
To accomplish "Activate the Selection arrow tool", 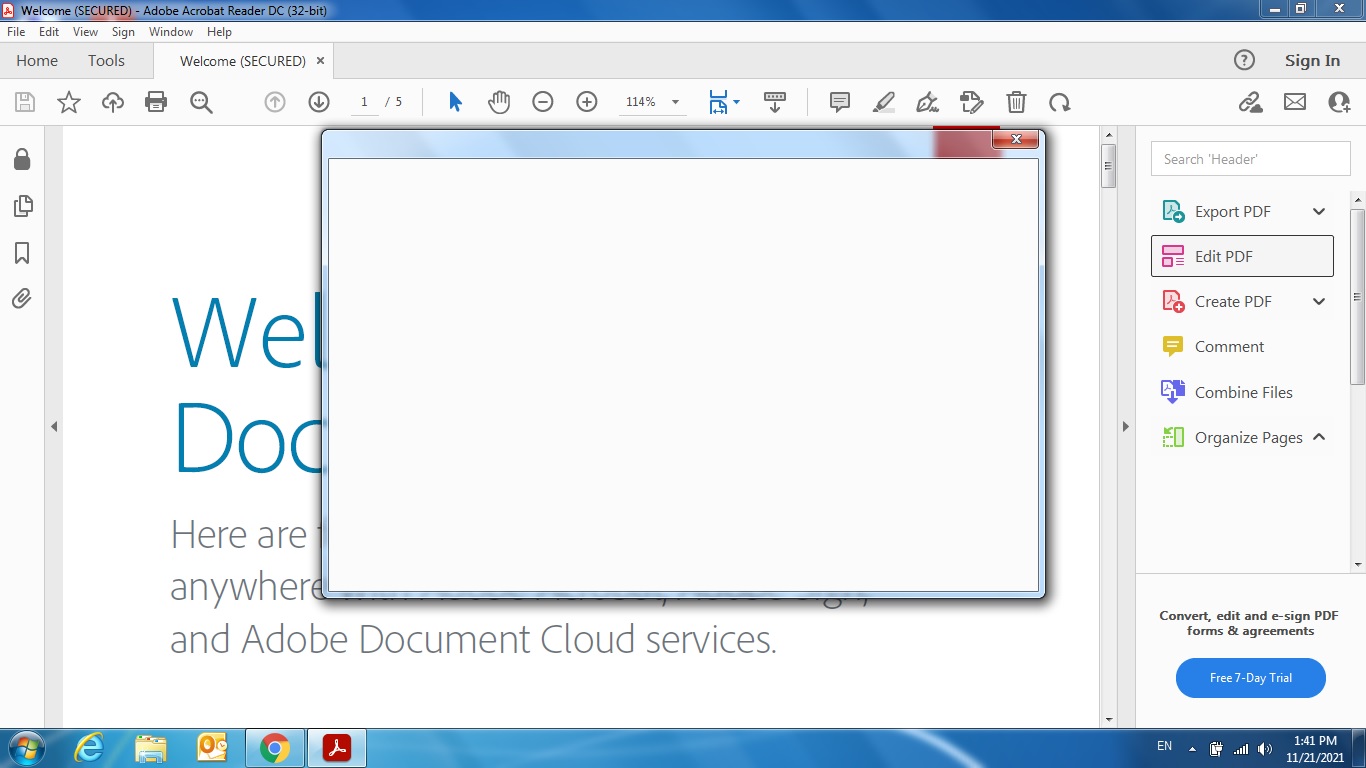I will pos(455,102).
